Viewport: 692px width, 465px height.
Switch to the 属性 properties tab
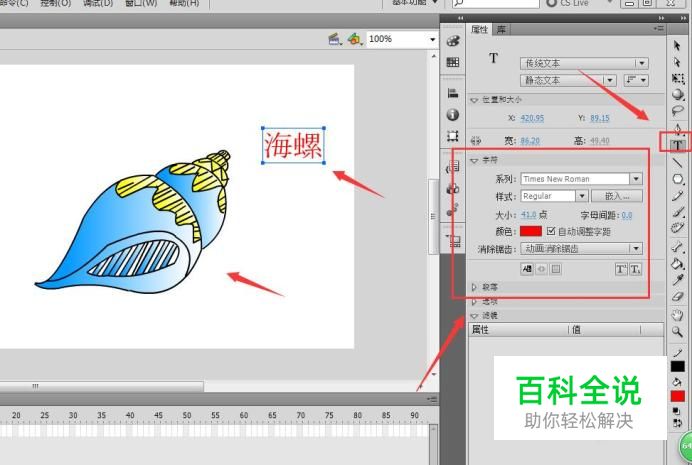[x=479, y=30]
